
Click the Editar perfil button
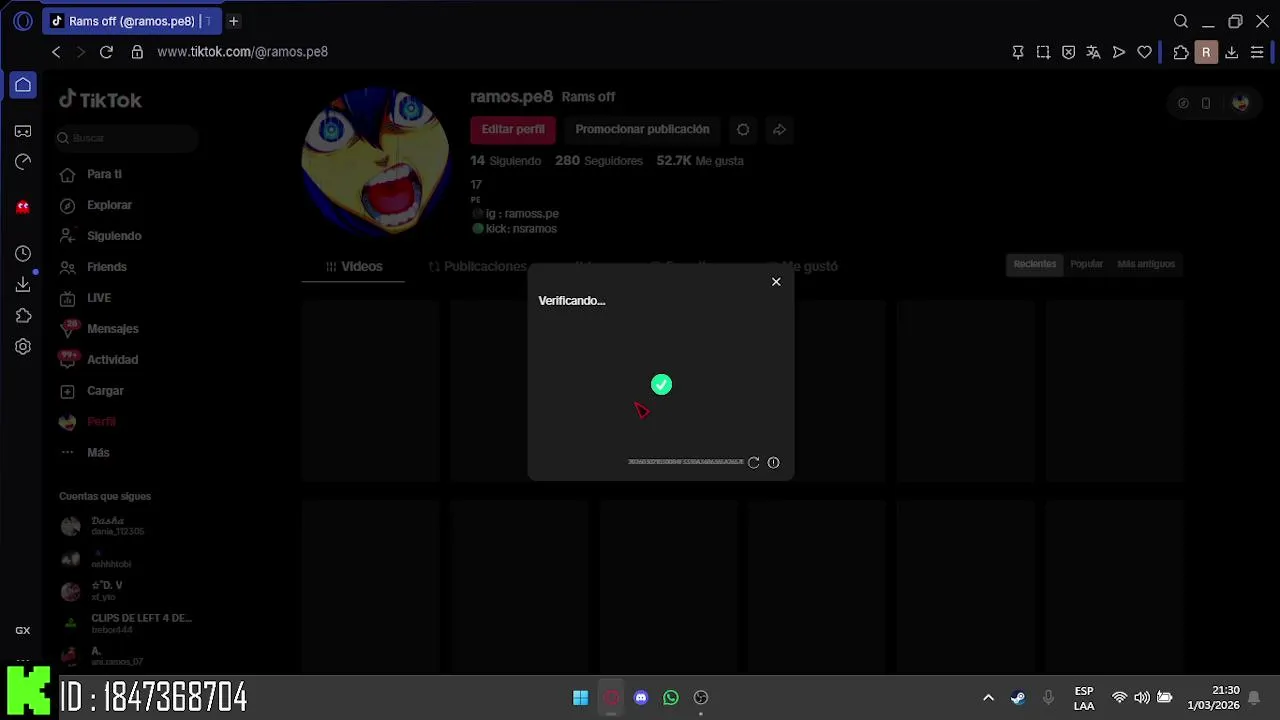coord(513,129)
